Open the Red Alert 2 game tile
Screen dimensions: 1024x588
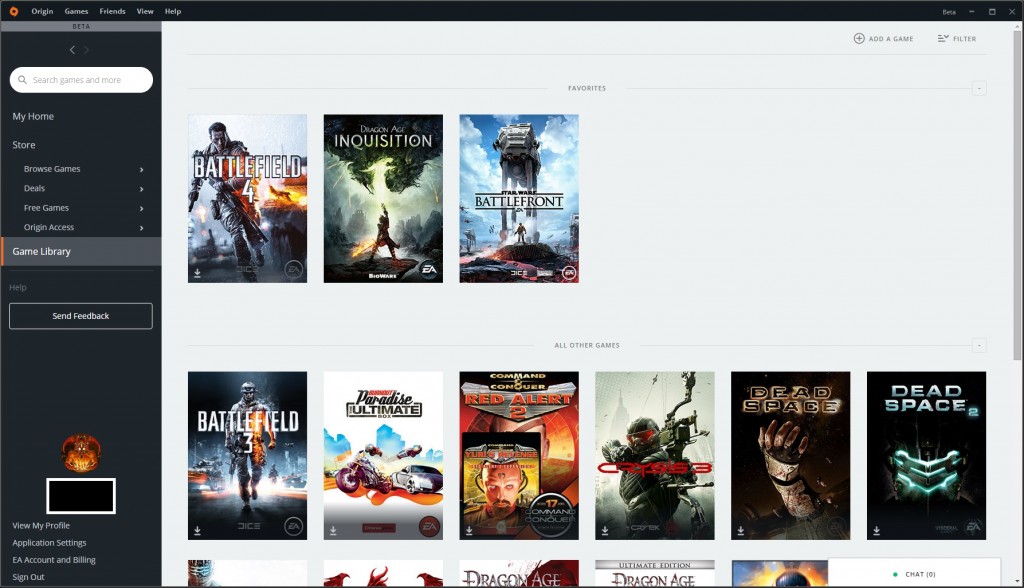[x=519, y=456]
